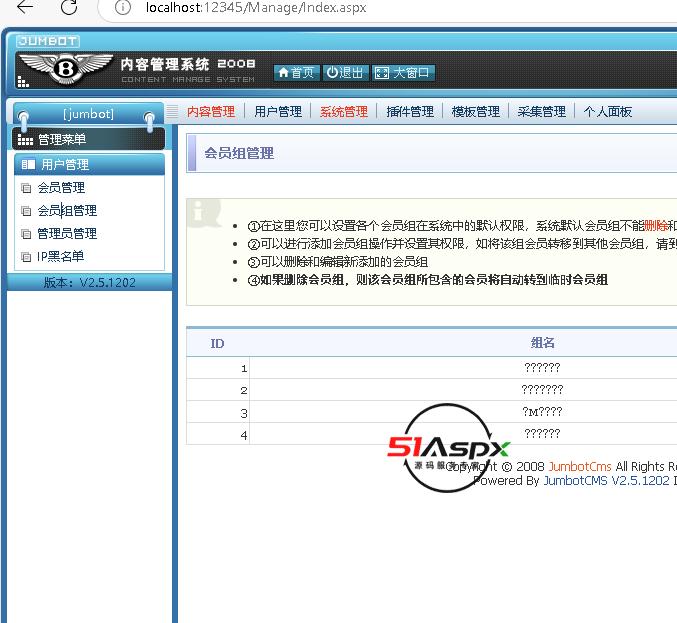Click the 管理菜单 header
This screenshot has width=677, height=623.
click(89, 139)
